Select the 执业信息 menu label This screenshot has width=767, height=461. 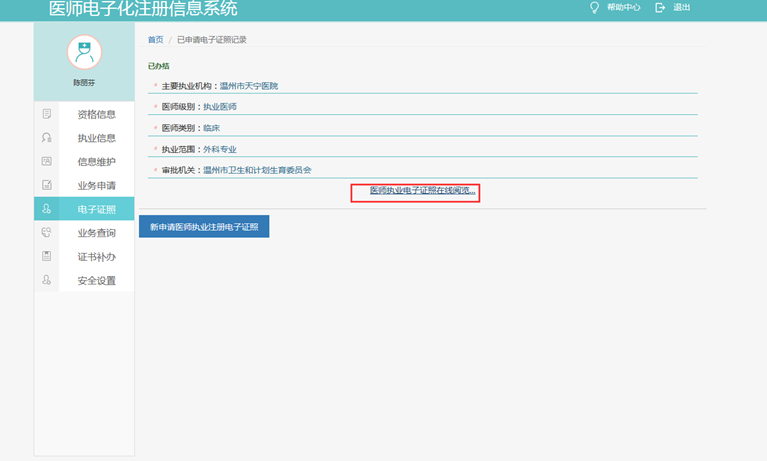(x=97, y=138)
